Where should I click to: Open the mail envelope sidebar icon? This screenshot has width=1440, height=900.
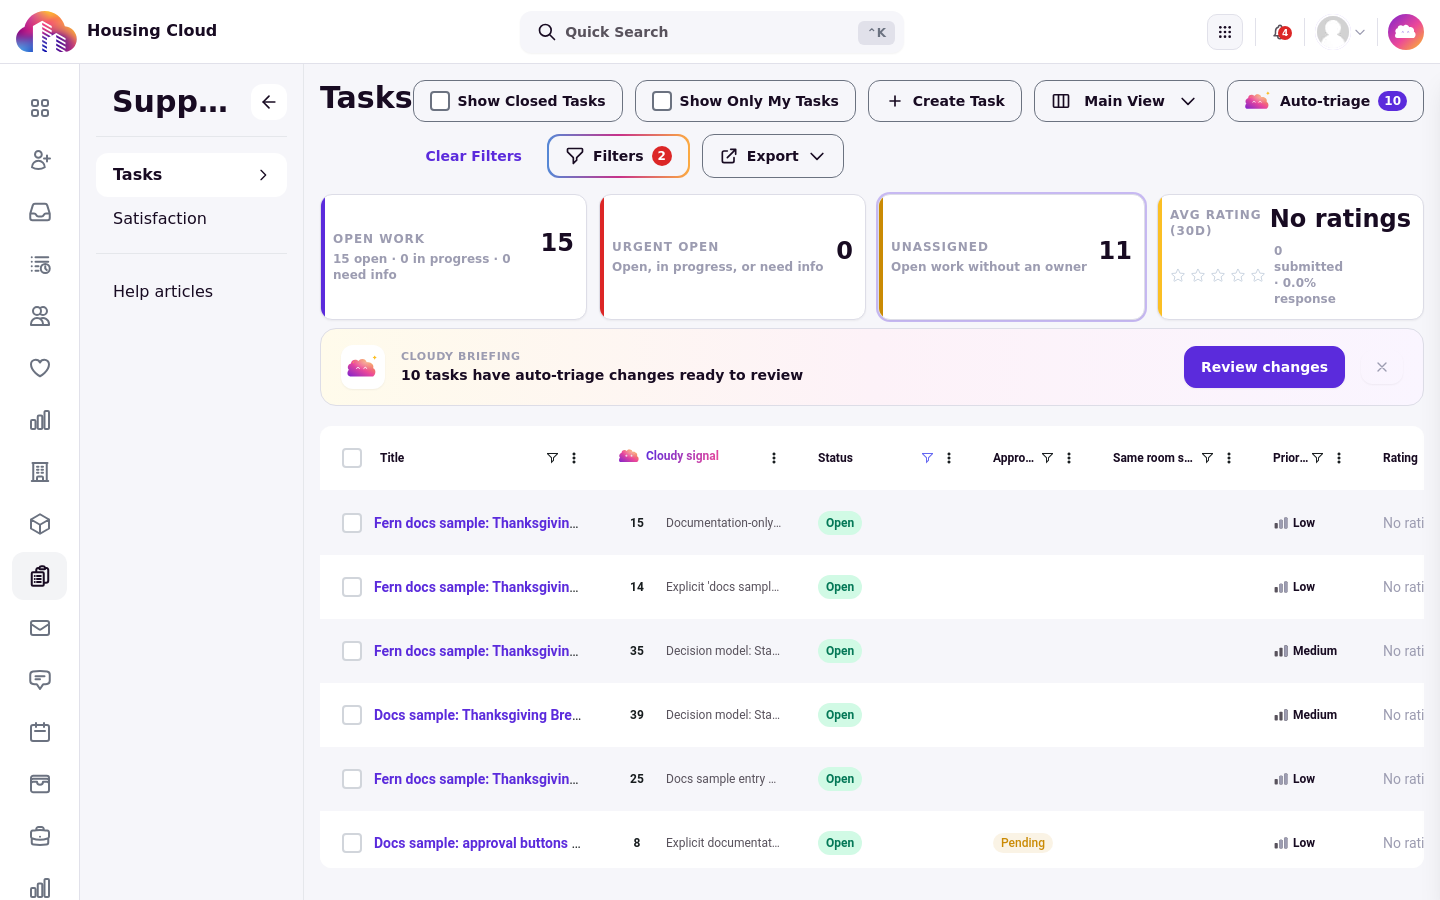coord(40,628)
